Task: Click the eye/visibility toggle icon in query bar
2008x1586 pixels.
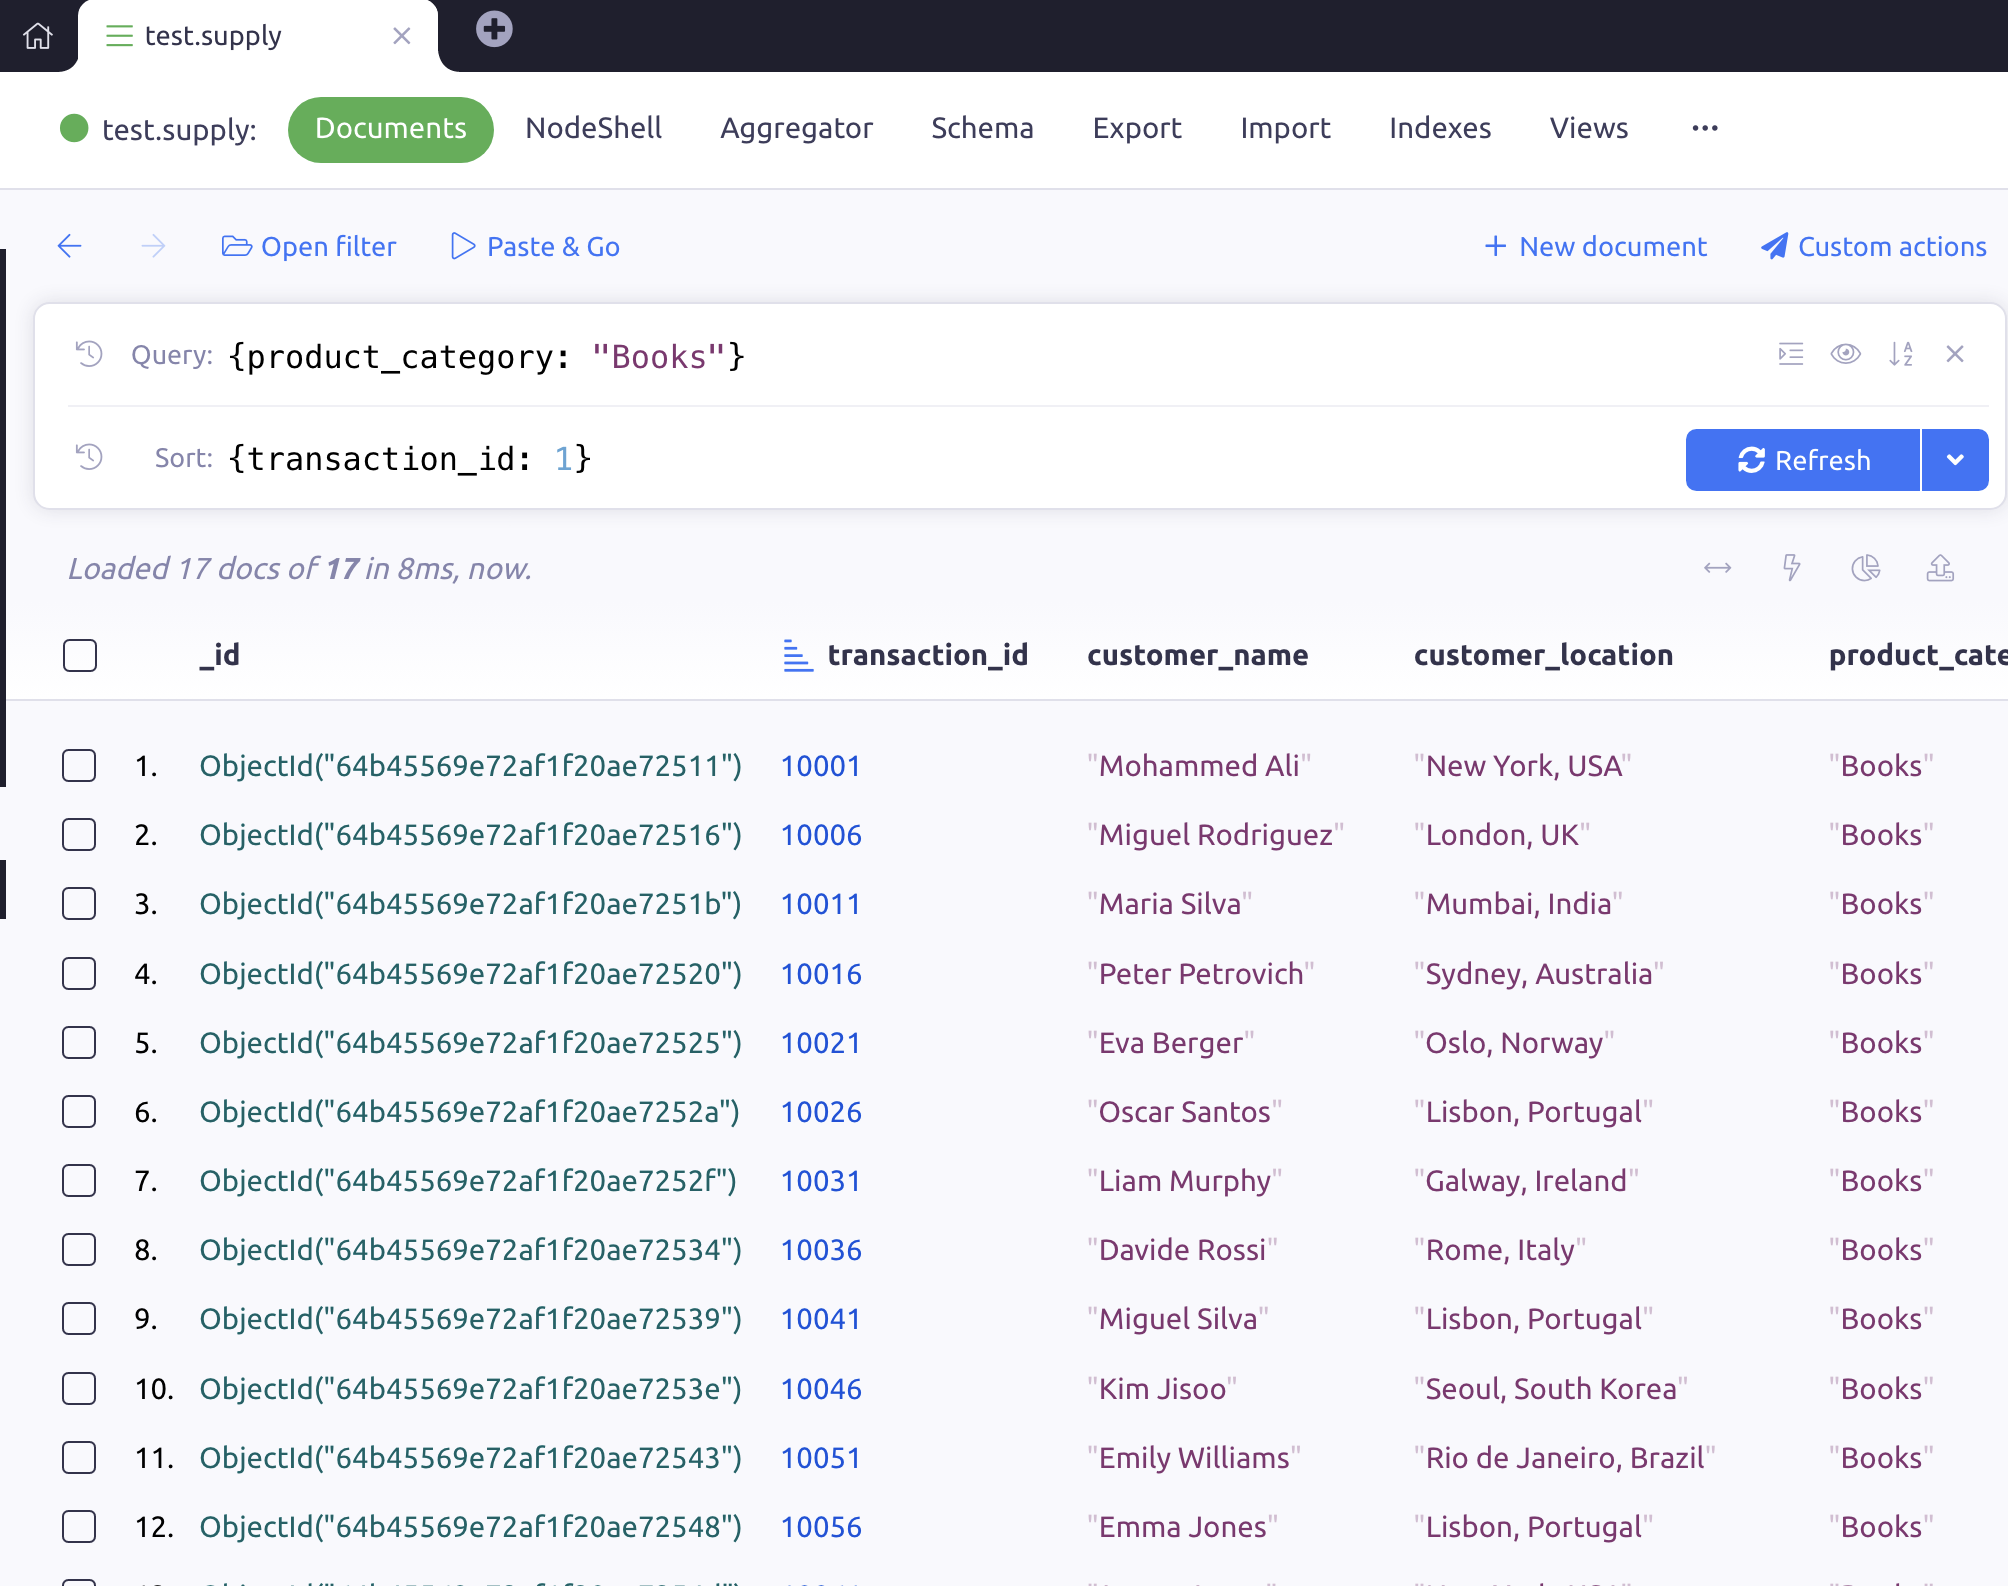Action: 1847,354
